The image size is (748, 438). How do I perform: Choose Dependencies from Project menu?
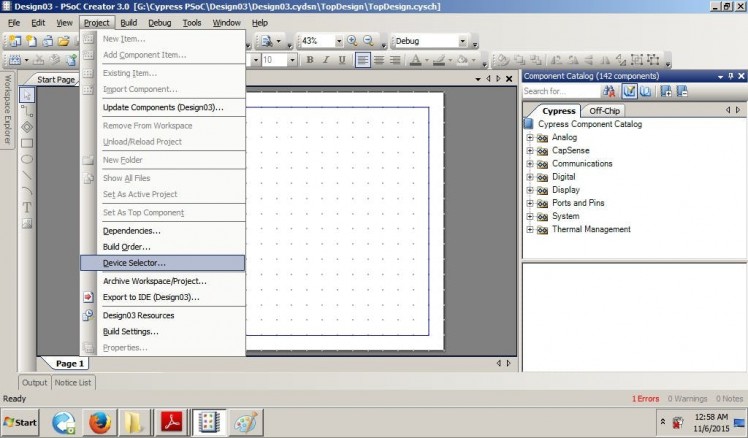[132, 231]
